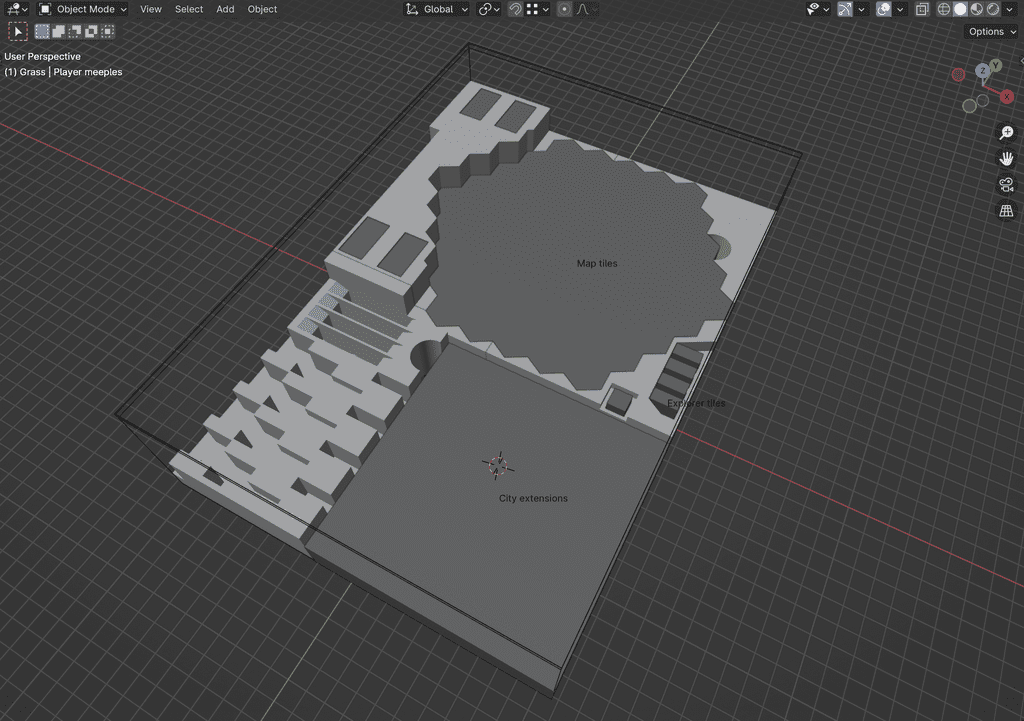This screenshot has height=721, width=1024.
Task: Toggle snapping magnet icon
Action: [x=515, y=9]
